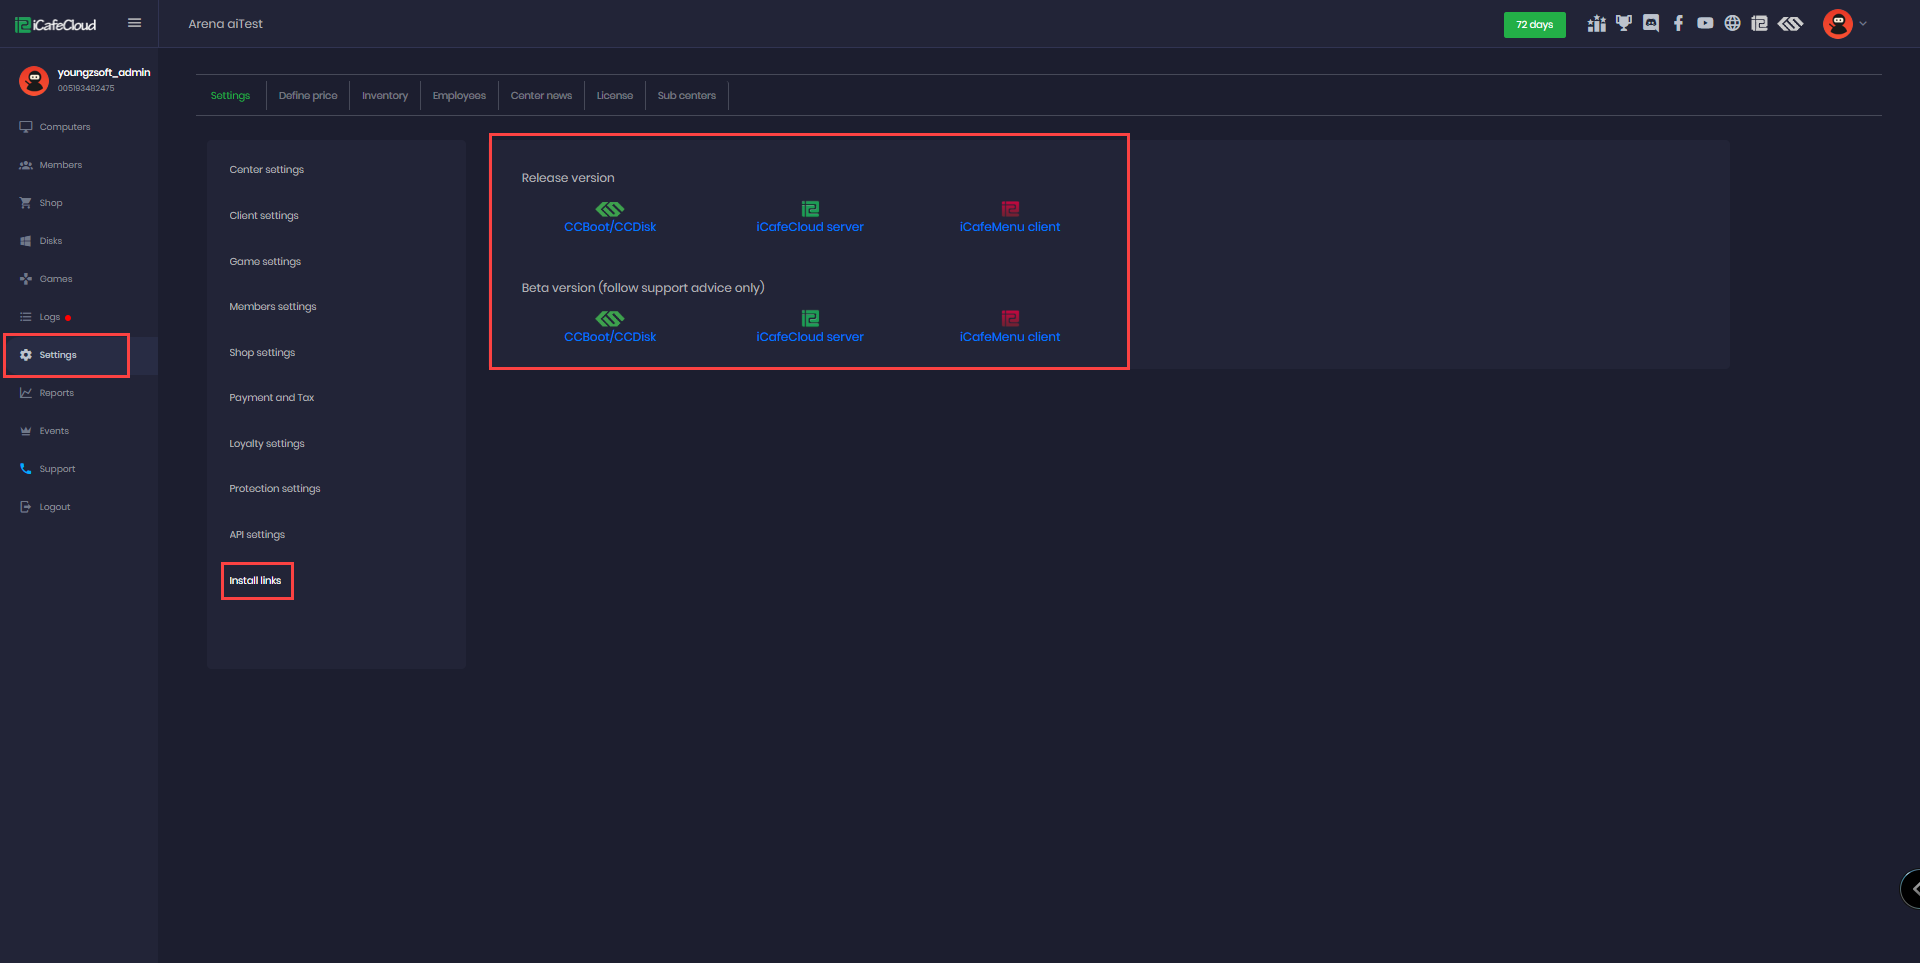The height and width of the screenshot is (963, 1920).
Task: Open Protection settings in the settings list
Action: 275,489
